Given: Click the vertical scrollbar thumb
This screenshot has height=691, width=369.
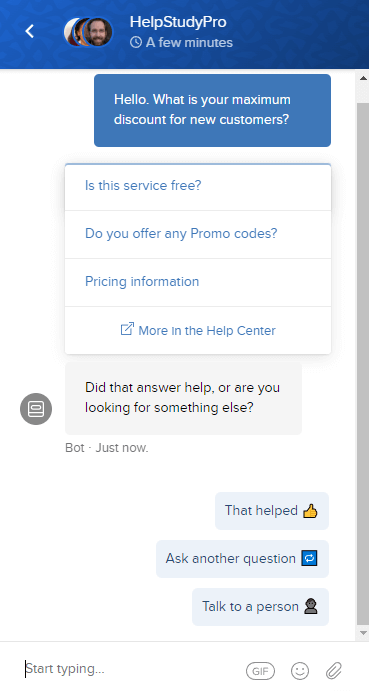Looking at the screenshot, I should 363,364.
